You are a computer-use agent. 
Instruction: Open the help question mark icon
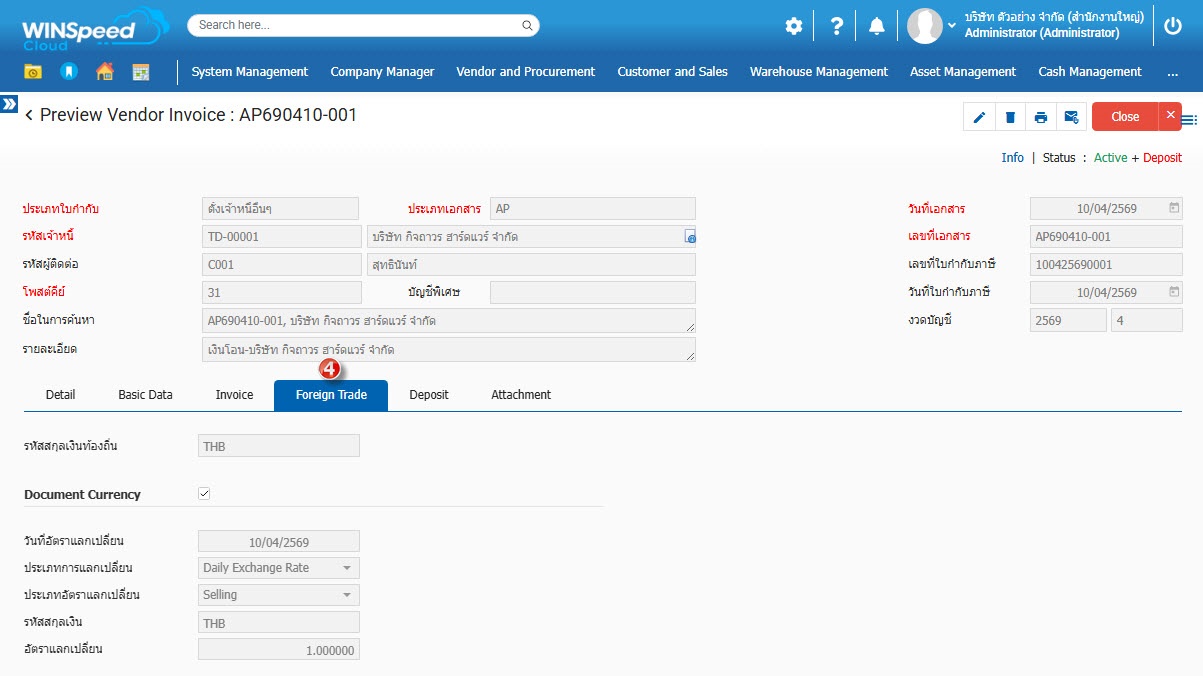[x=837, y=27]
